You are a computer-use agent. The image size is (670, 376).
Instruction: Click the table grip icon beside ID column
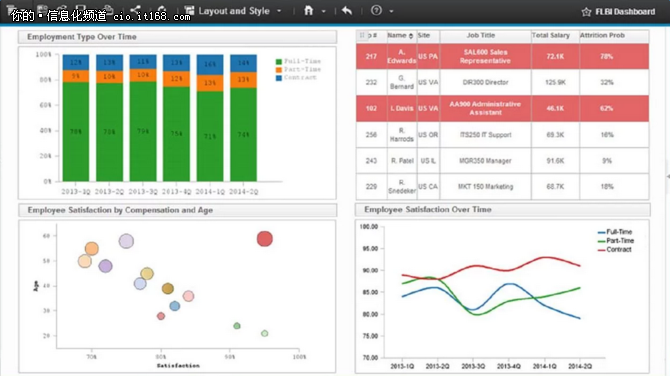pos(362,35)
